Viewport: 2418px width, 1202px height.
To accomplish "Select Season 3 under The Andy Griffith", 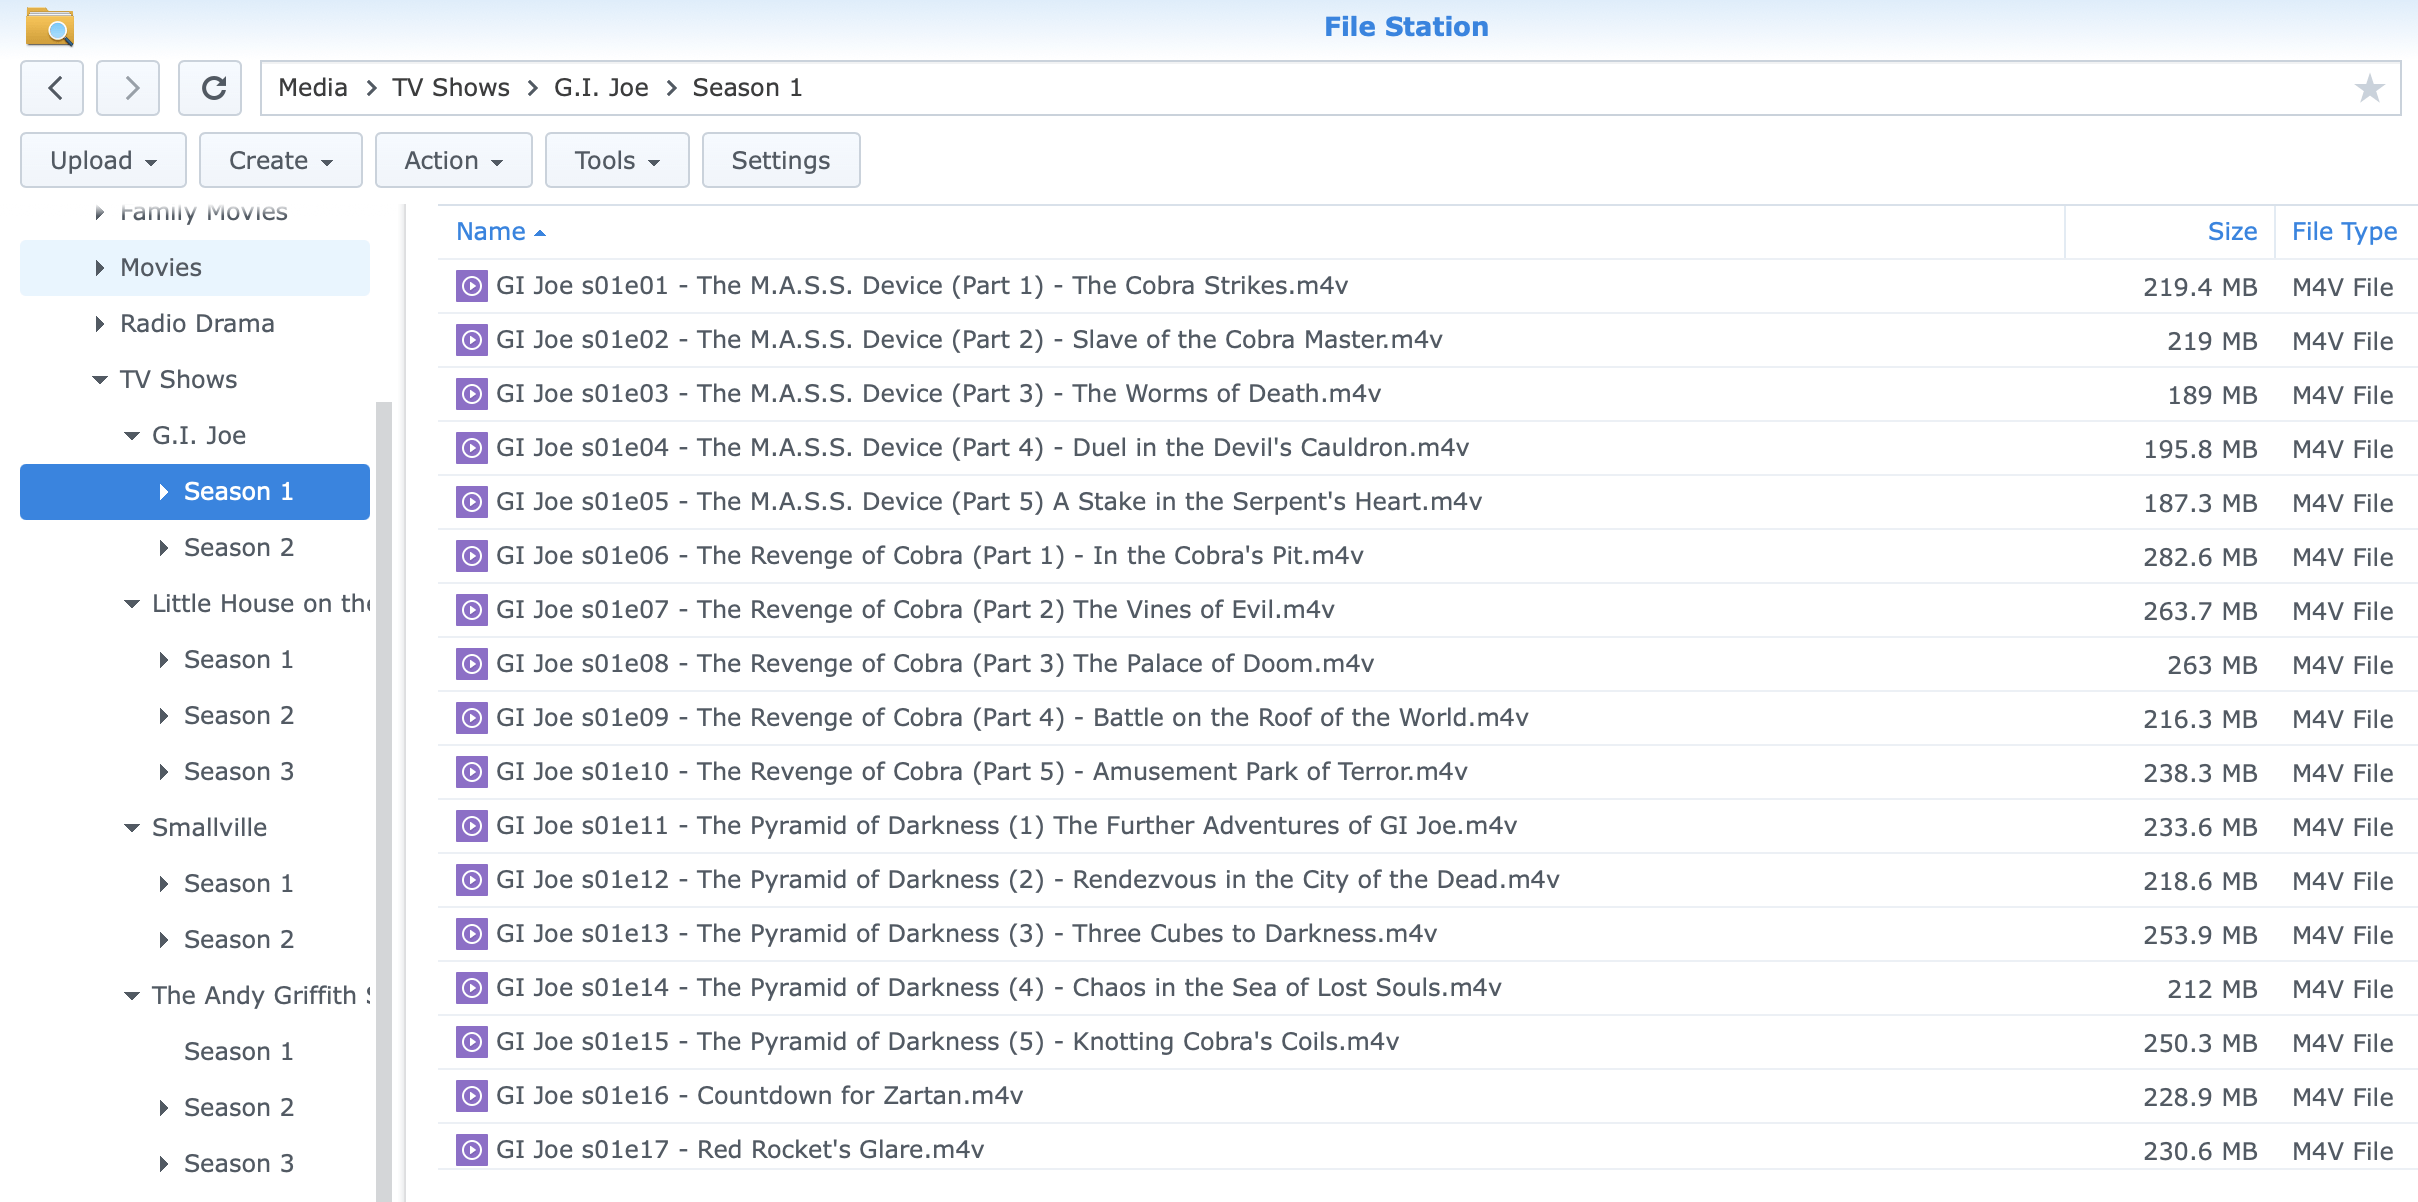I will point(239,1164).
